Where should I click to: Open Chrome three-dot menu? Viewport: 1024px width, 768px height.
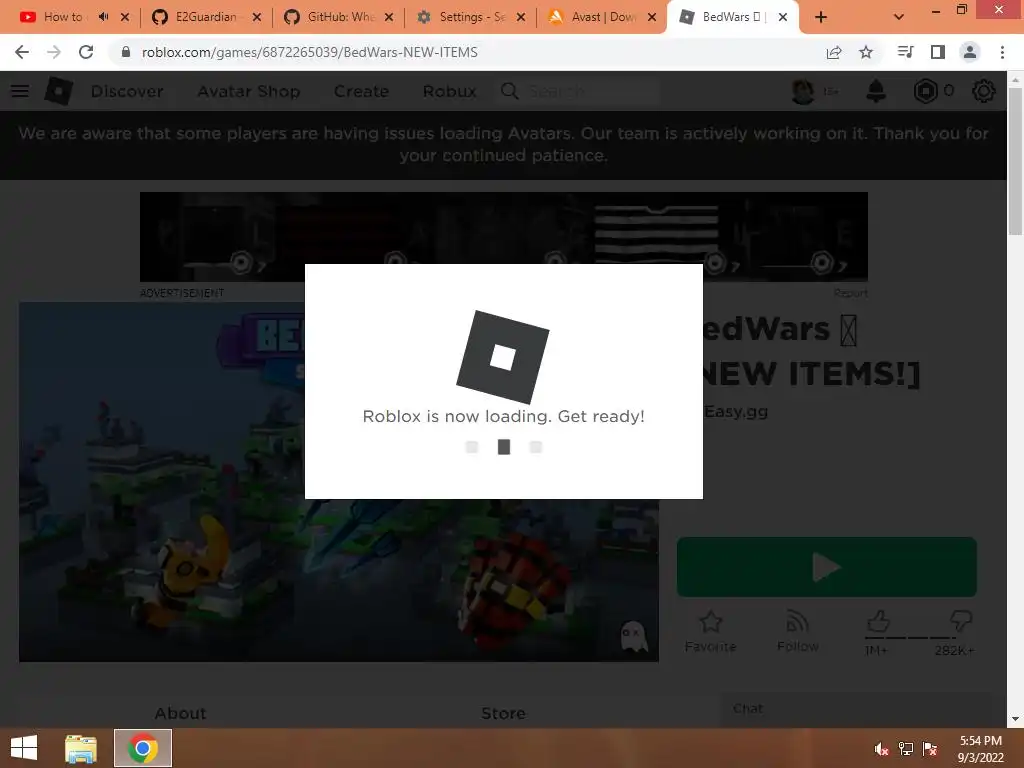[x=1002, y=52]
